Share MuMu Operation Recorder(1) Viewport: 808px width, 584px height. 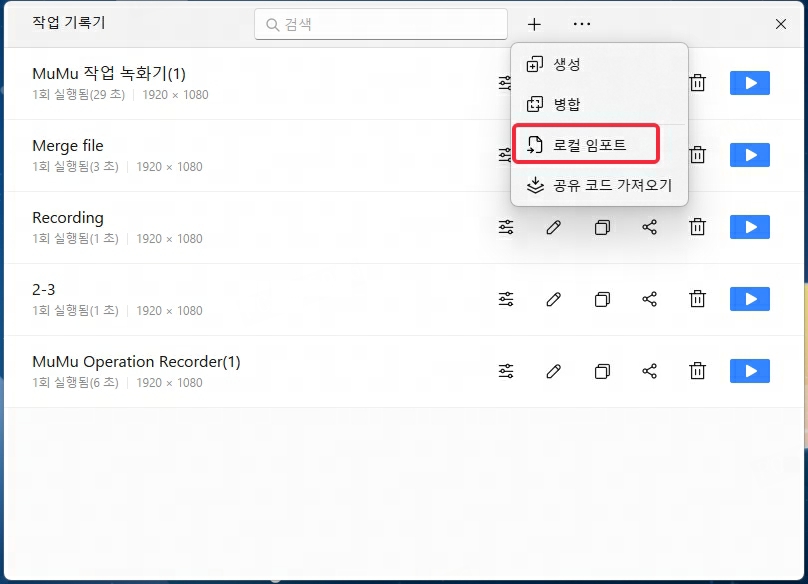click(650, 372)
